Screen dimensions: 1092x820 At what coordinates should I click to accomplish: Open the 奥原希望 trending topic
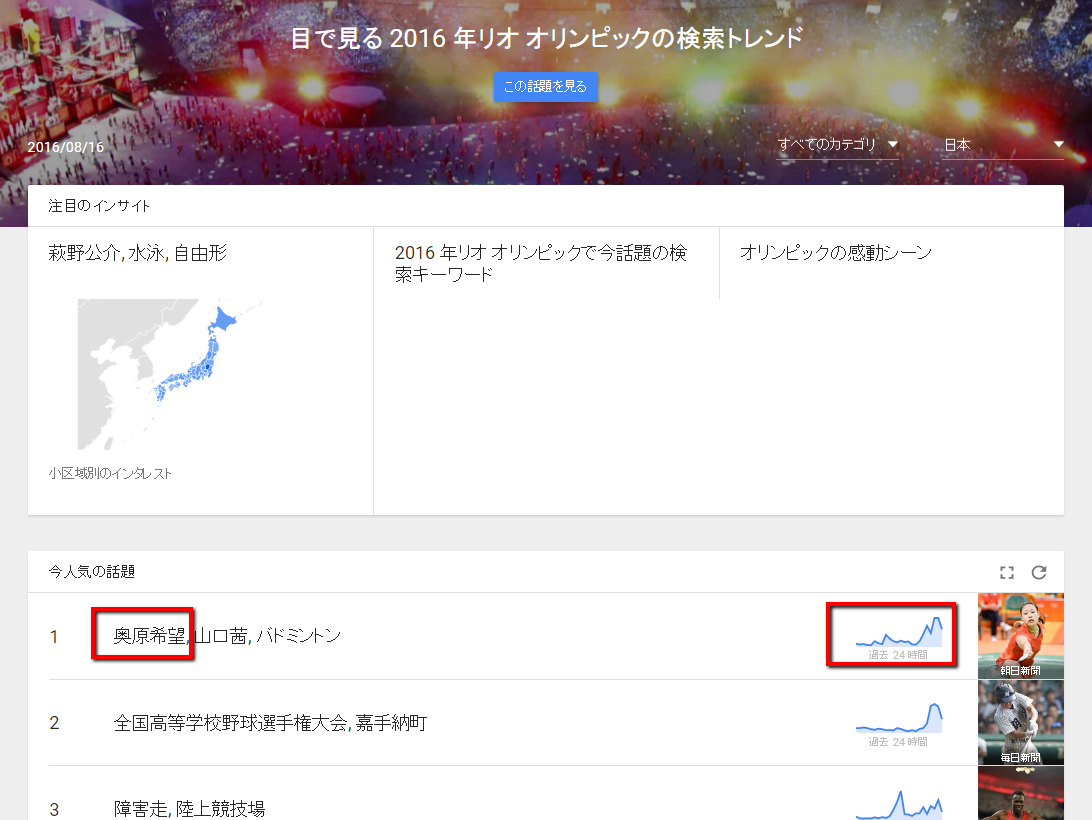(141, 634)
